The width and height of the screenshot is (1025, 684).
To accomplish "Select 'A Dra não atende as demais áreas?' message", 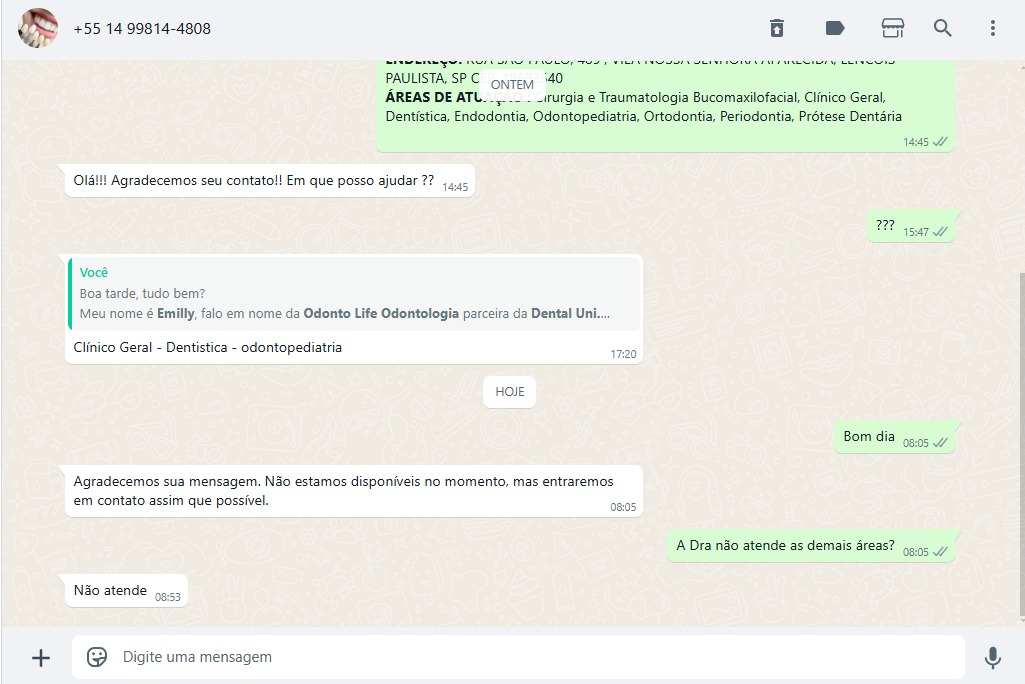I will pos(786,546).
